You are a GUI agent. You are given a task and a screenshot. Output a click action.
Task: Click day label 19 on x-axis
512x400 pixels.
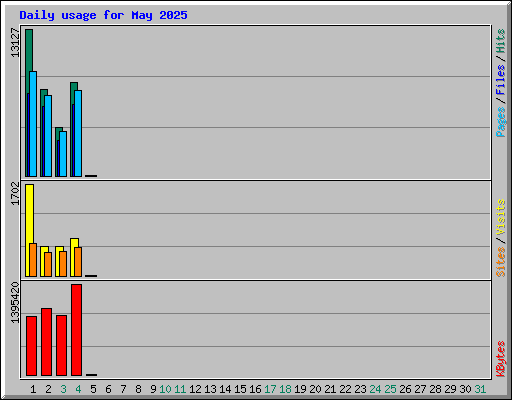point(300,389)
